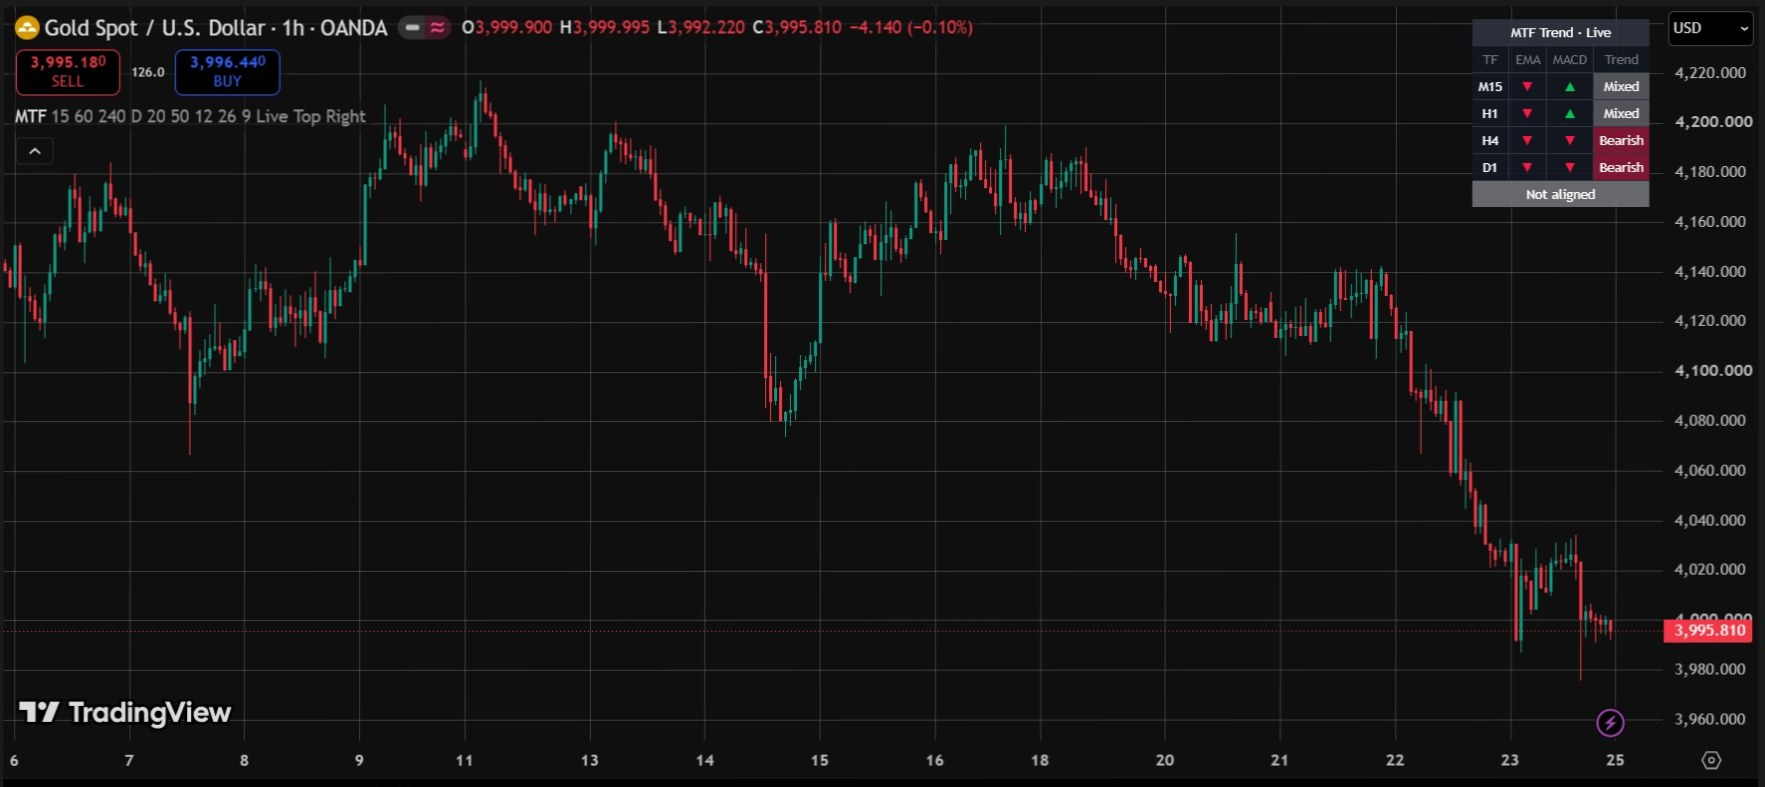Click the H1 row Mixed trend cell
This screenshot has width=1765, height=787.
tap(1621, 114)
